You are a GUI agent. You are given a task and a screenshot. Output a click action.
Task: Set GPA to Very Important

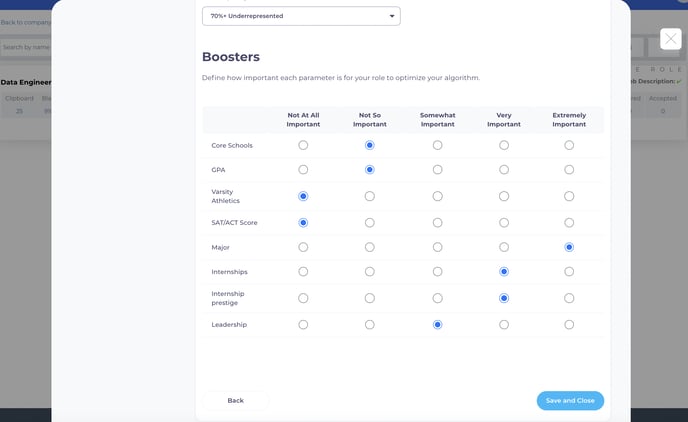point(504,170)
